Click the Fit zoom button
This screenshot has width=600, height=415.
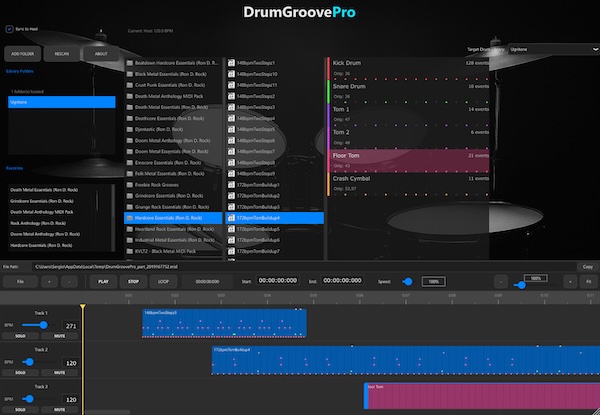[x=589, y=282]
